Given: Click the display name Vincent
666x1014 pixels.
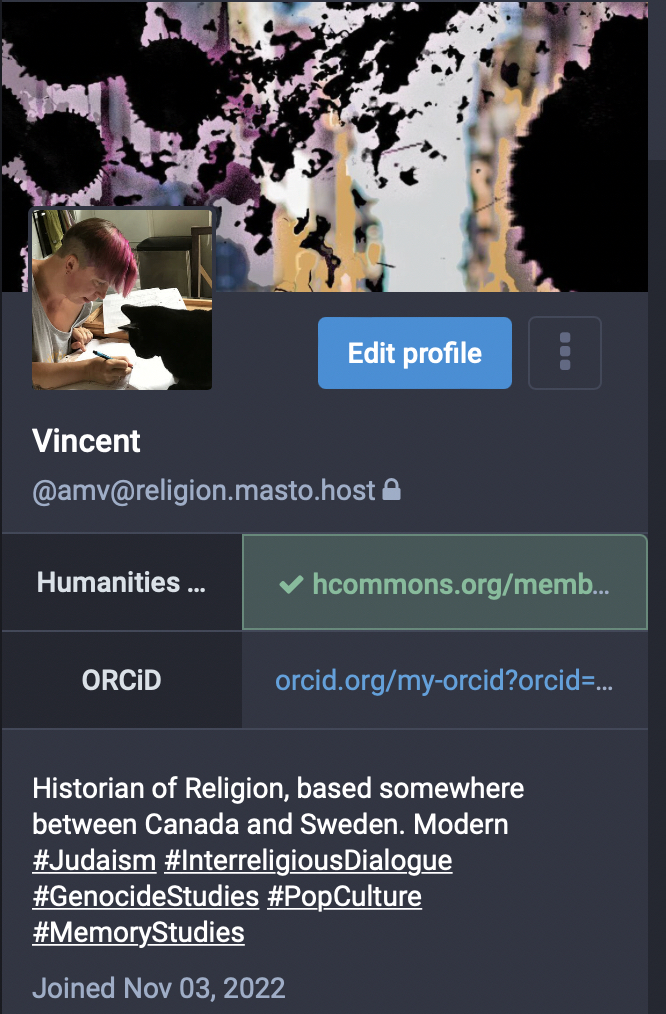Looking at the screenshot, I should (87, 441).
